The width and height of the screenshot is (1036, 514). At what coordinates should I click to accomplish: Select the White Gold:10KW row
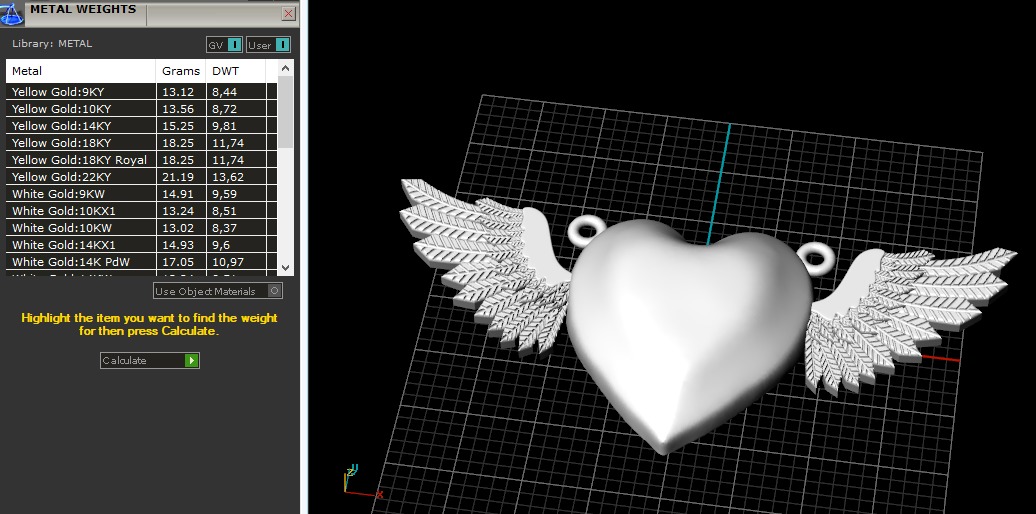coord(142,228)
